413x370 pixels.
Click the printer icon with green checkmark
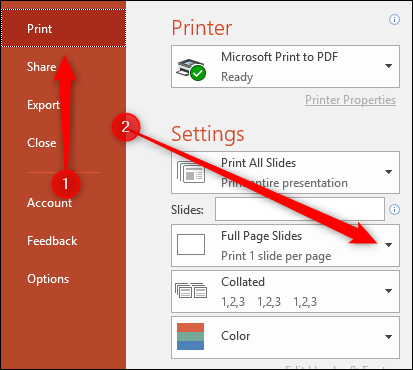click(191, 70)
